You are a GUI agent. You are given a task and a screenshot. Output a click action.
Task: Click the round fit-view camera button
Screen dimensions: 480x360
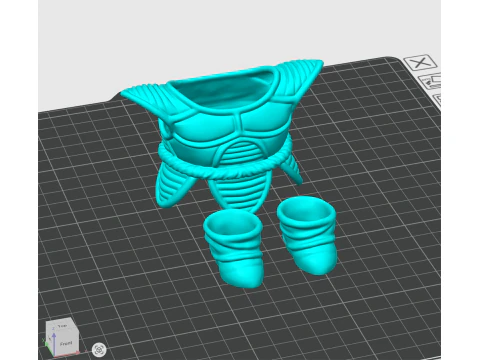(99, 350)
